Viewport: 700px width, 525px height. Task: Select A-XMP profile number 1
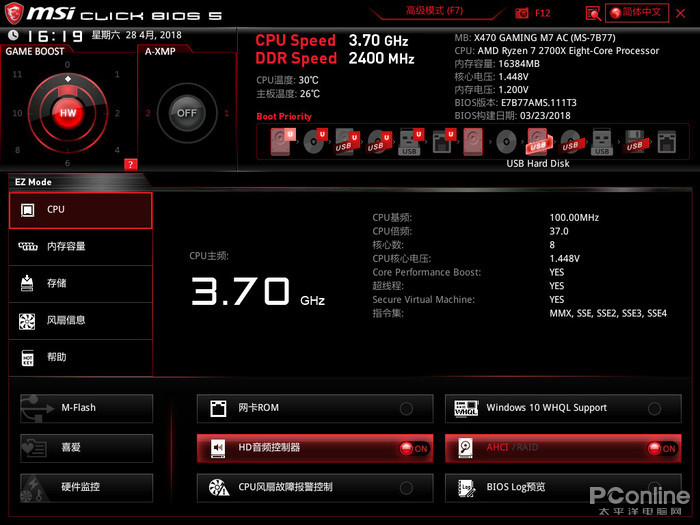point(226,113)
